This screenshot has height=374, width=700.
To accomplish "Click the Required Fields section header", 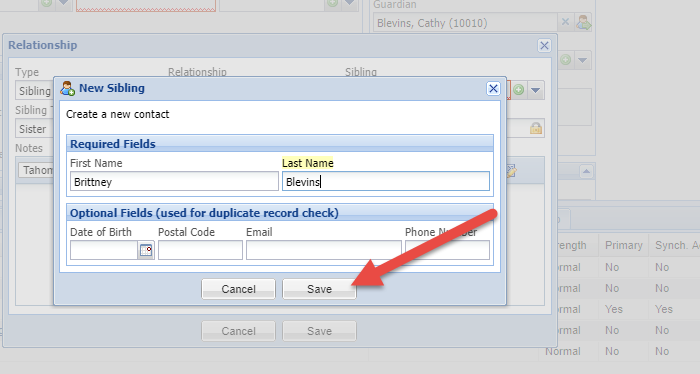I will pyautogui.click(x=280, y=144).
